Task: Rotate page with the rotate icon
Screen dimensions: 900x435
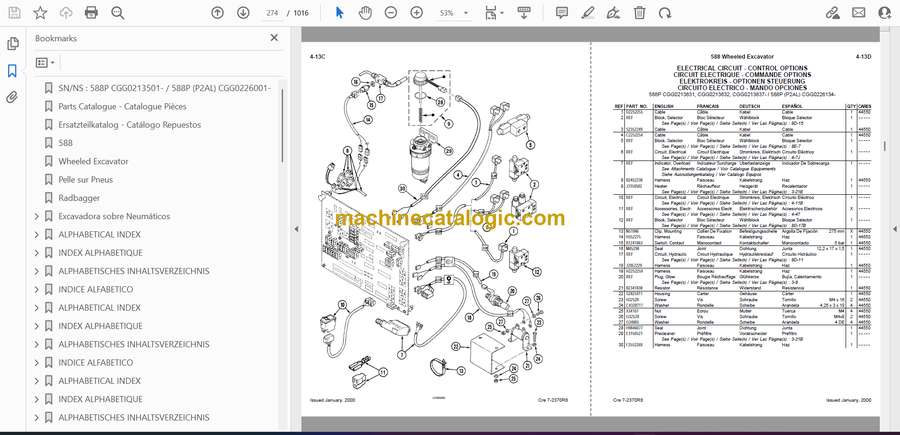Action: point(665,13)
